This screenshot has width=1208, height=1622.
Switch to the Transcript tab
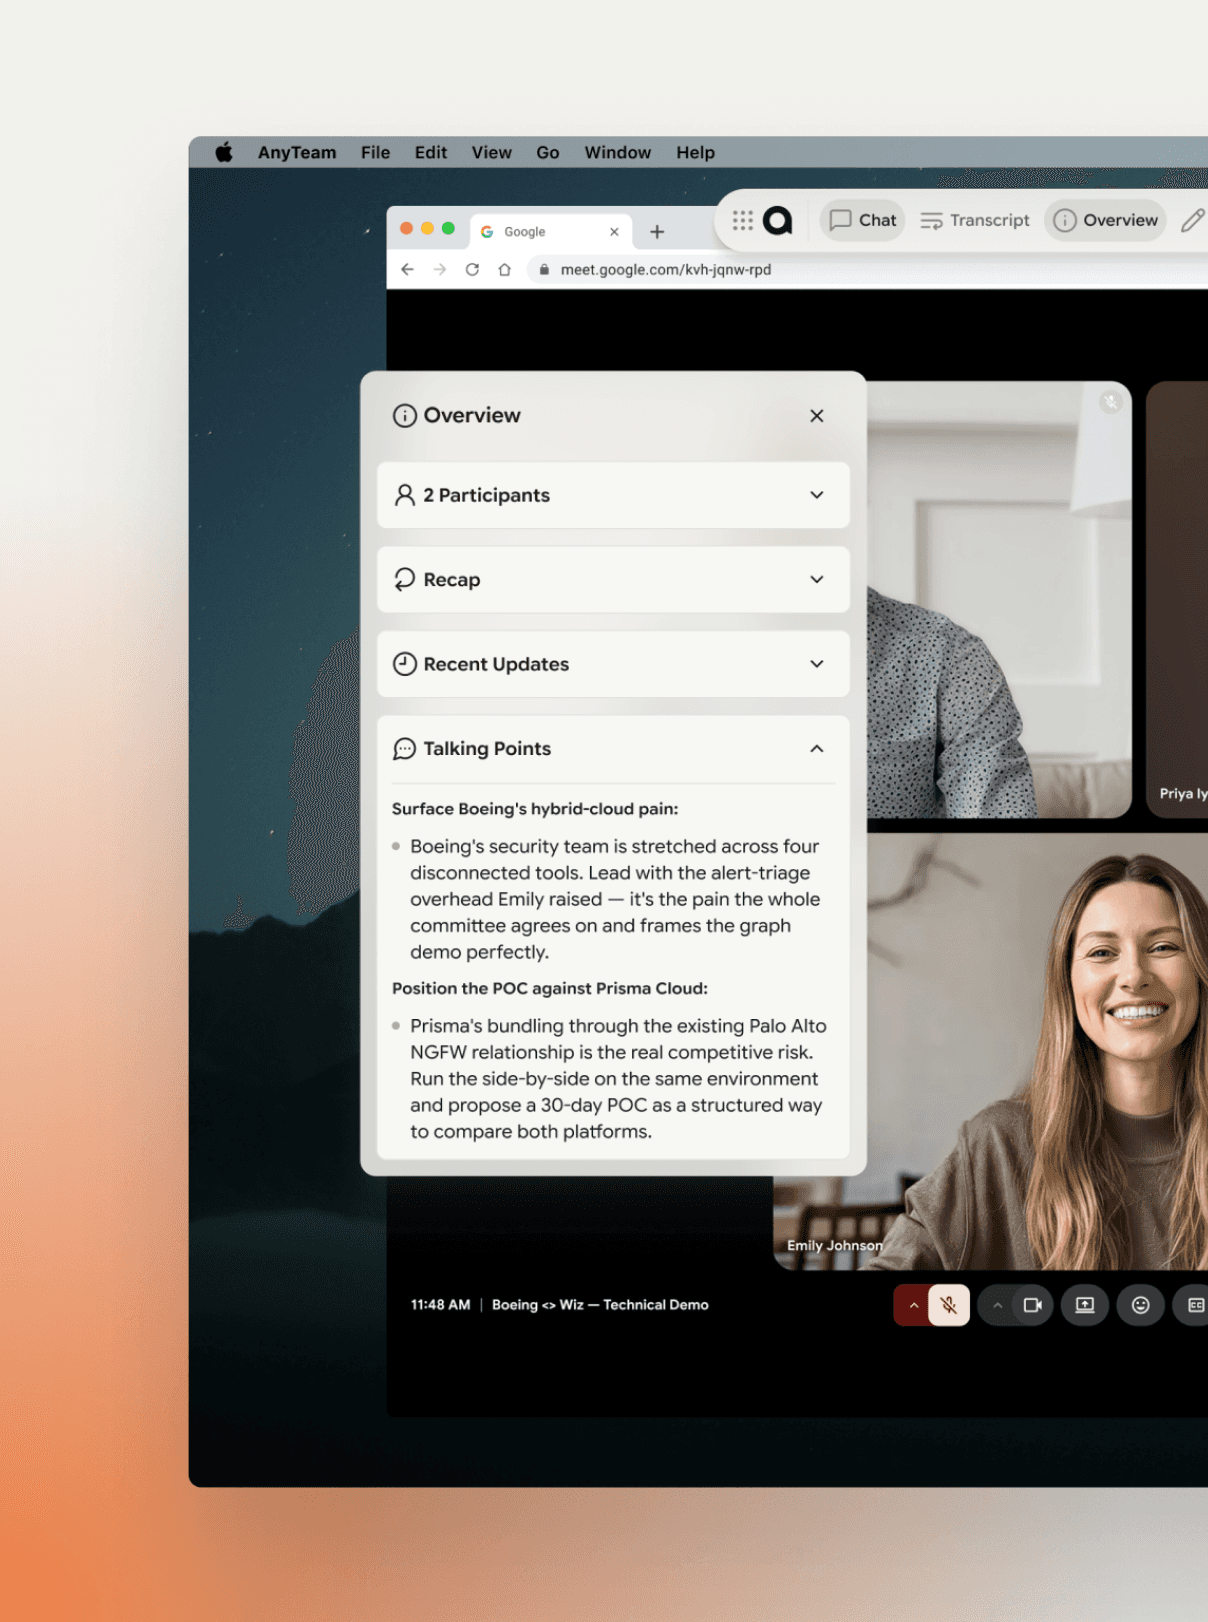click(975, 220)
